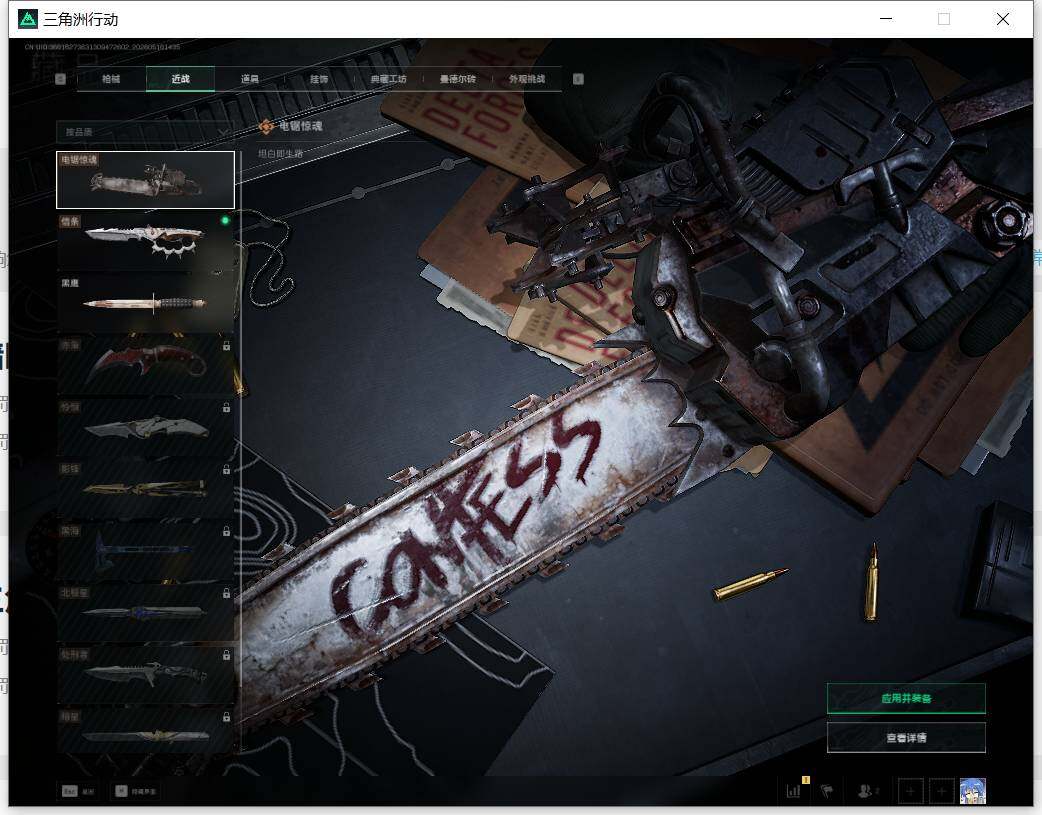Select the 北极星 blue dagger skin thumbnail
Viewport: 1042px width, 815px height.
pos(146,612)
